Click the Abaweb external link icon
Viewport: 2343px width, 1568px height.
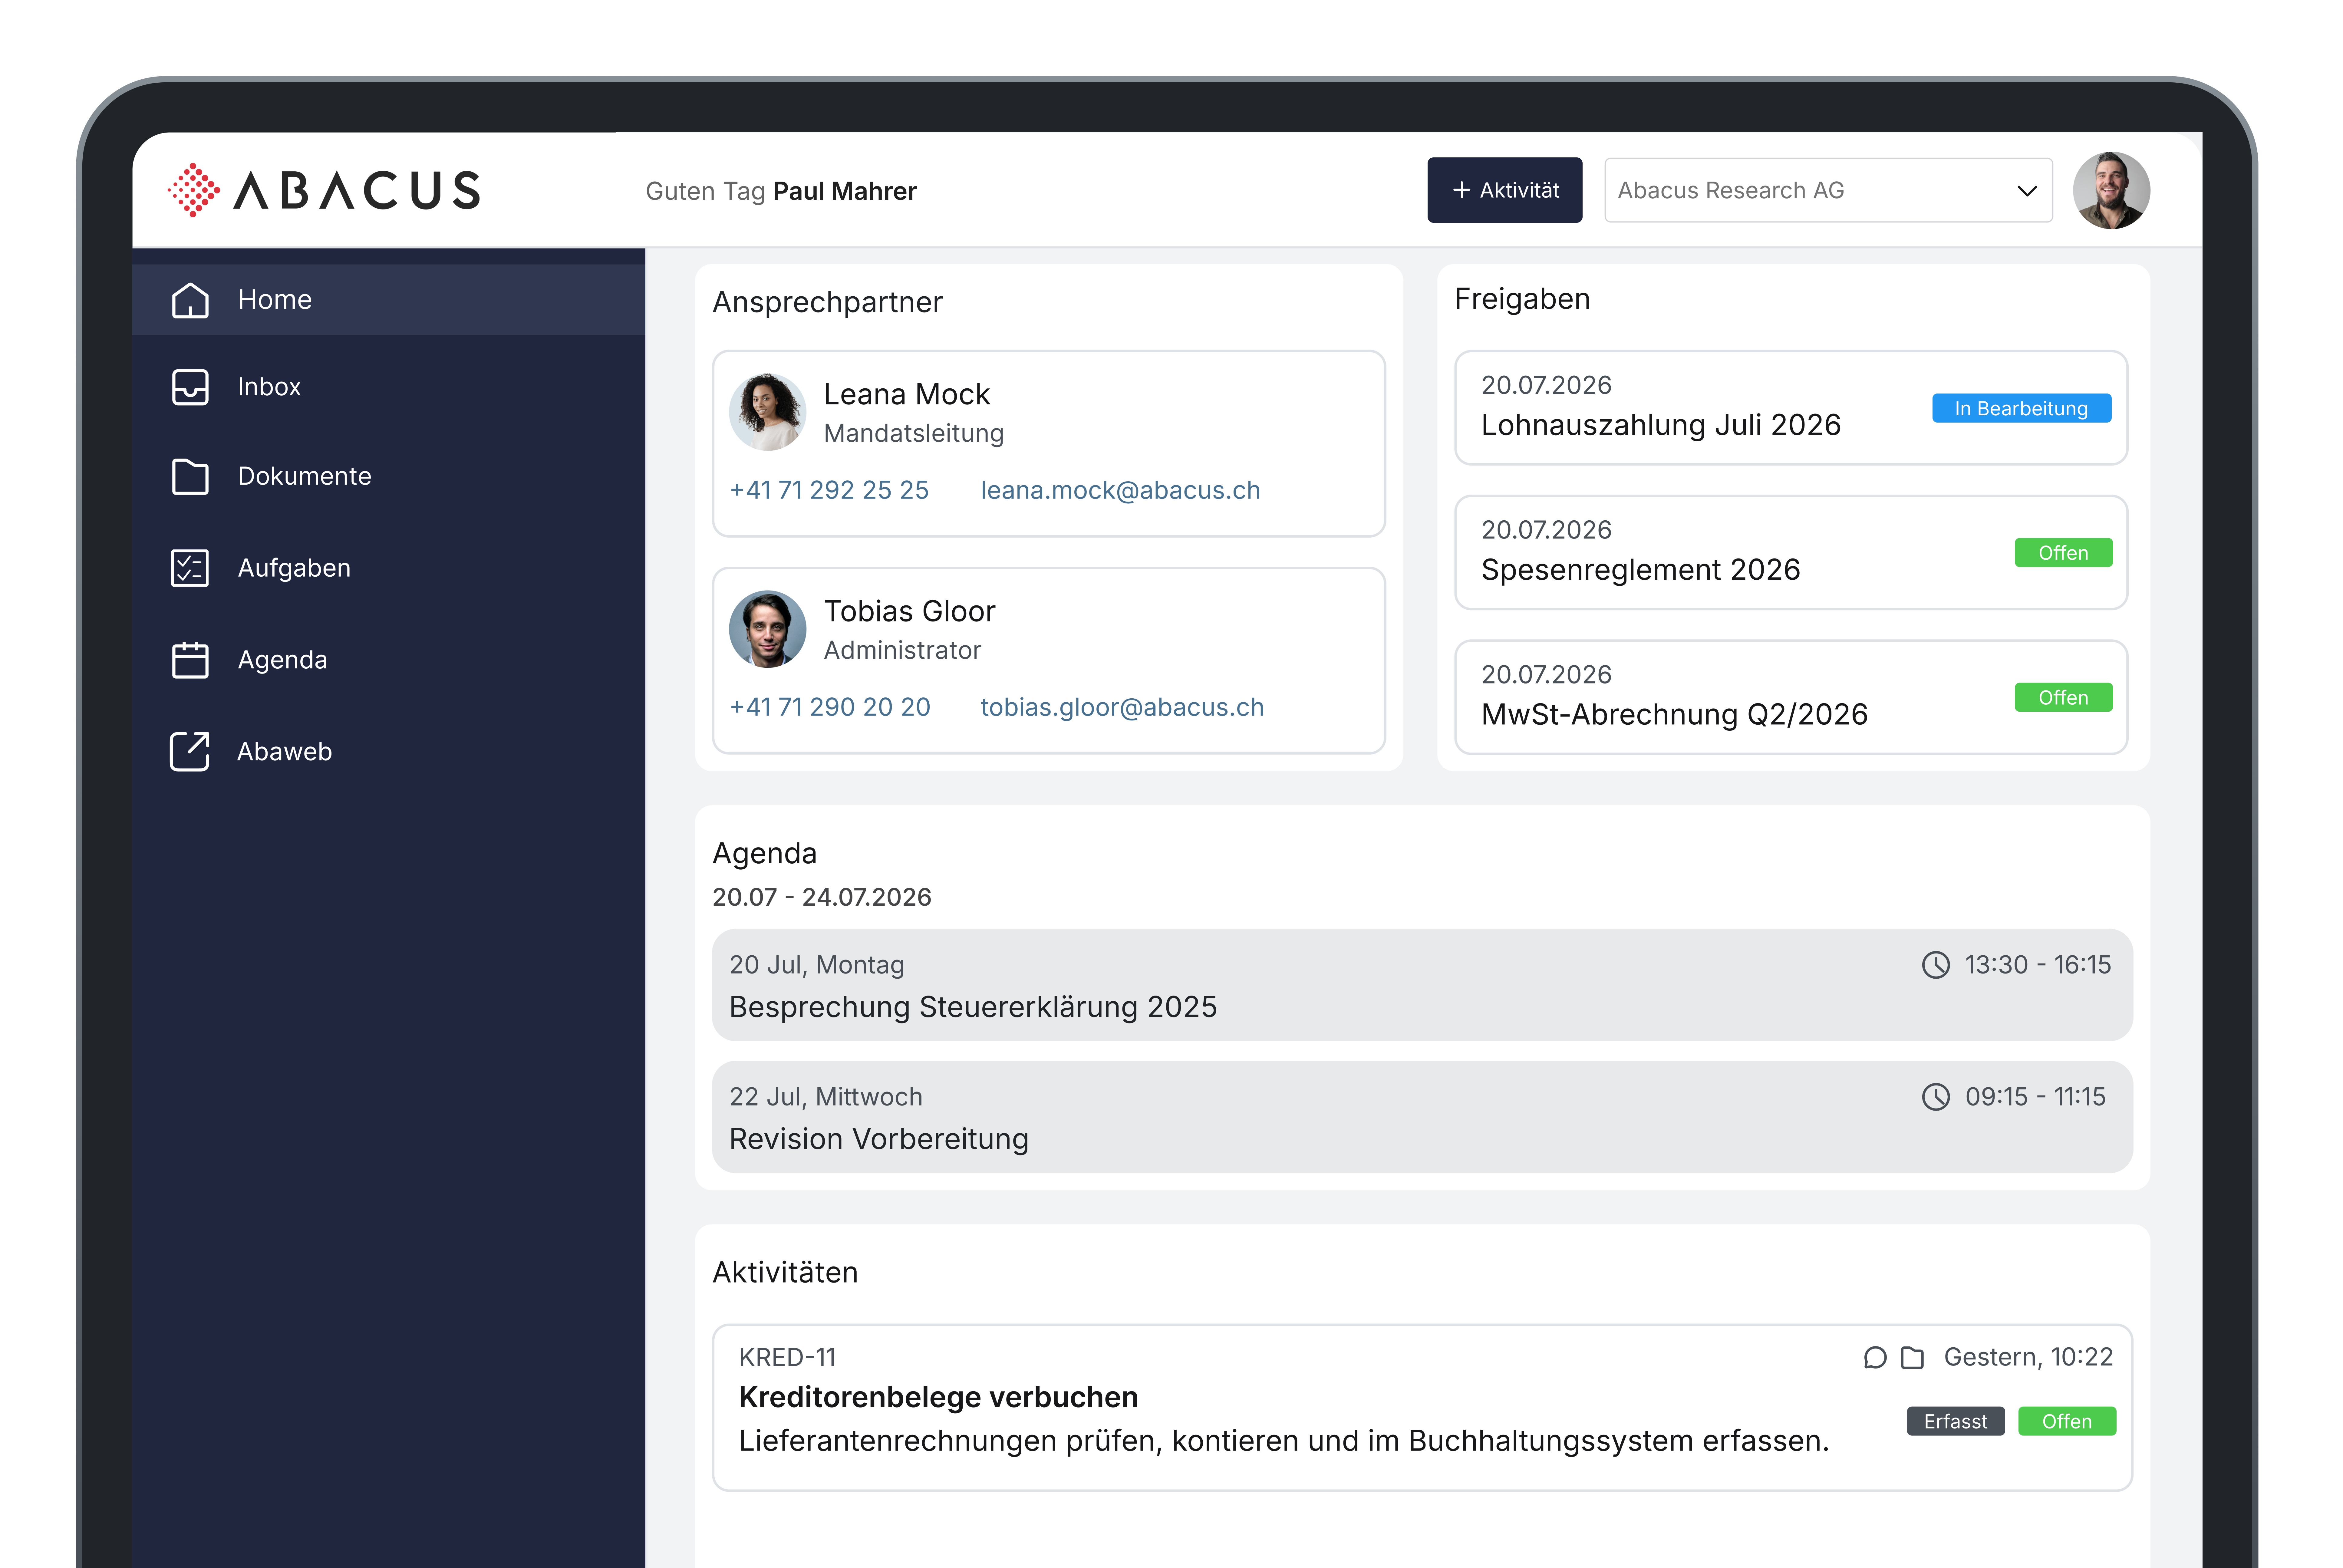(190, 752)
